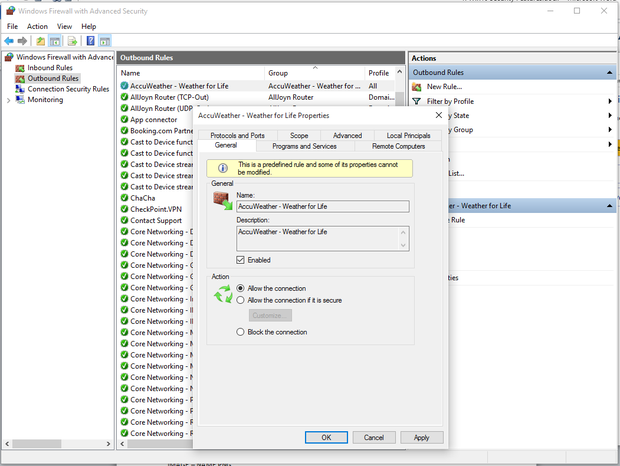
Task: Click green check icon for ChaCha rule
Action: coord(124,198)
